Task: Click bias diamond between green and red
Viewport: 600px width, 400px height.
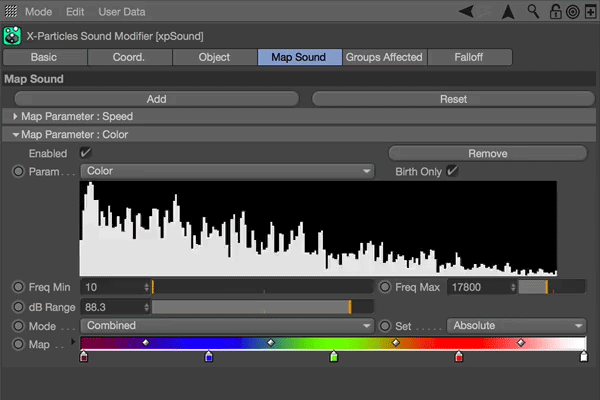Action: click(396, 342)
